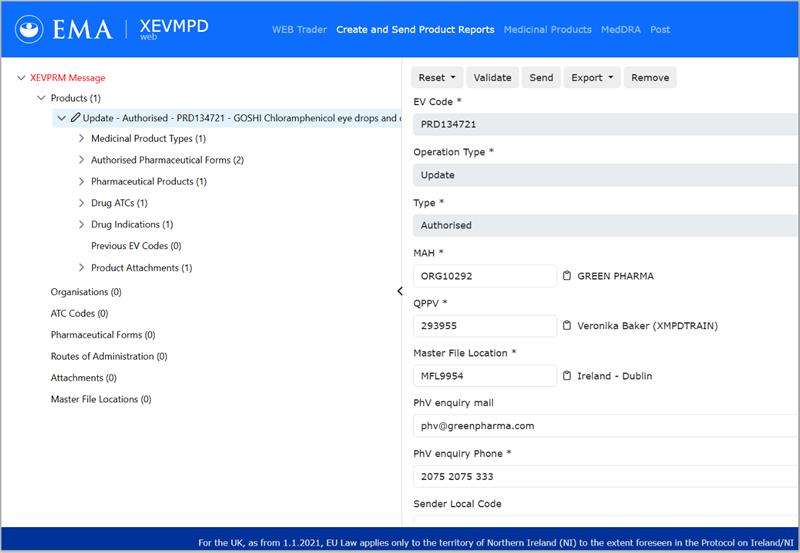The height and width of the screenshot is (553, 800).
Task: Click the Ireland - Dublin text
Action: point(614,376)
